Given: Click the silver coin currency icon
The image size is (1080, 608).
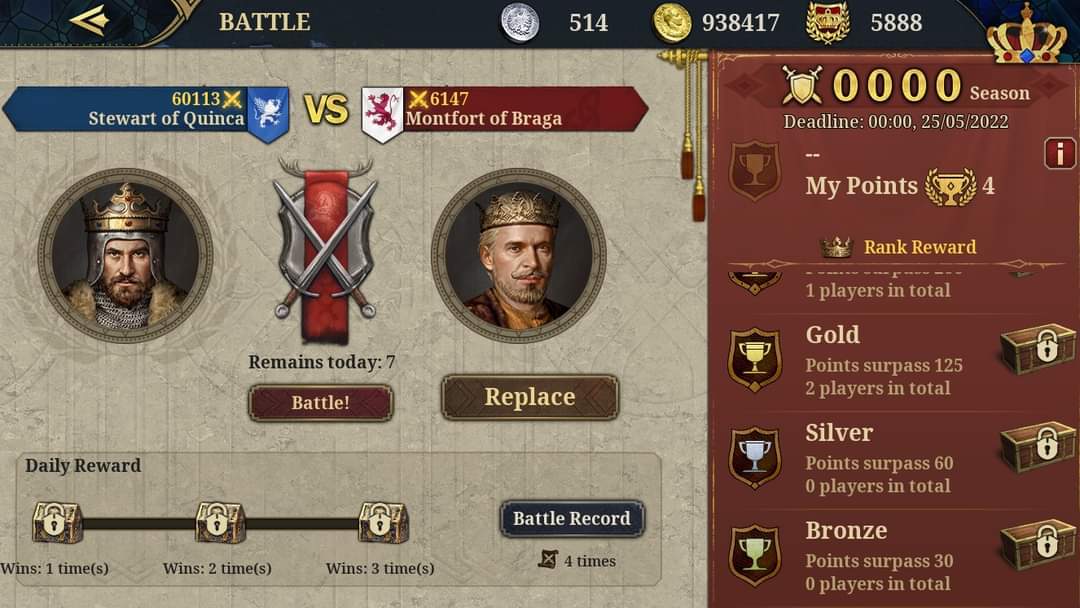Looking at the screenshot, I should (x=520, y=22).
